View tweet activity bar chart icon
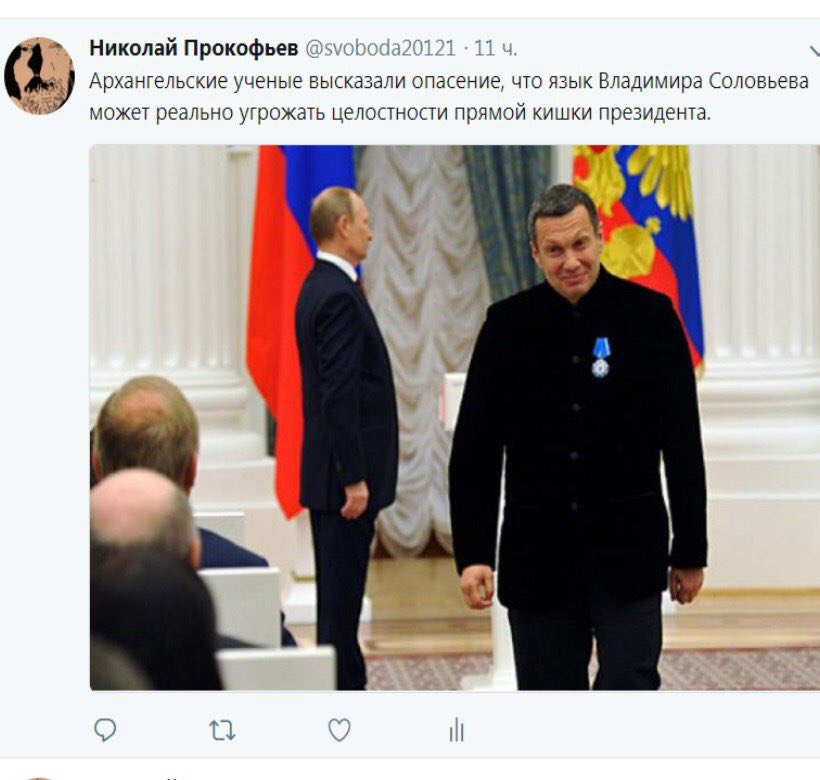Viewport: 820px width, 780px height. click(457, 730)
